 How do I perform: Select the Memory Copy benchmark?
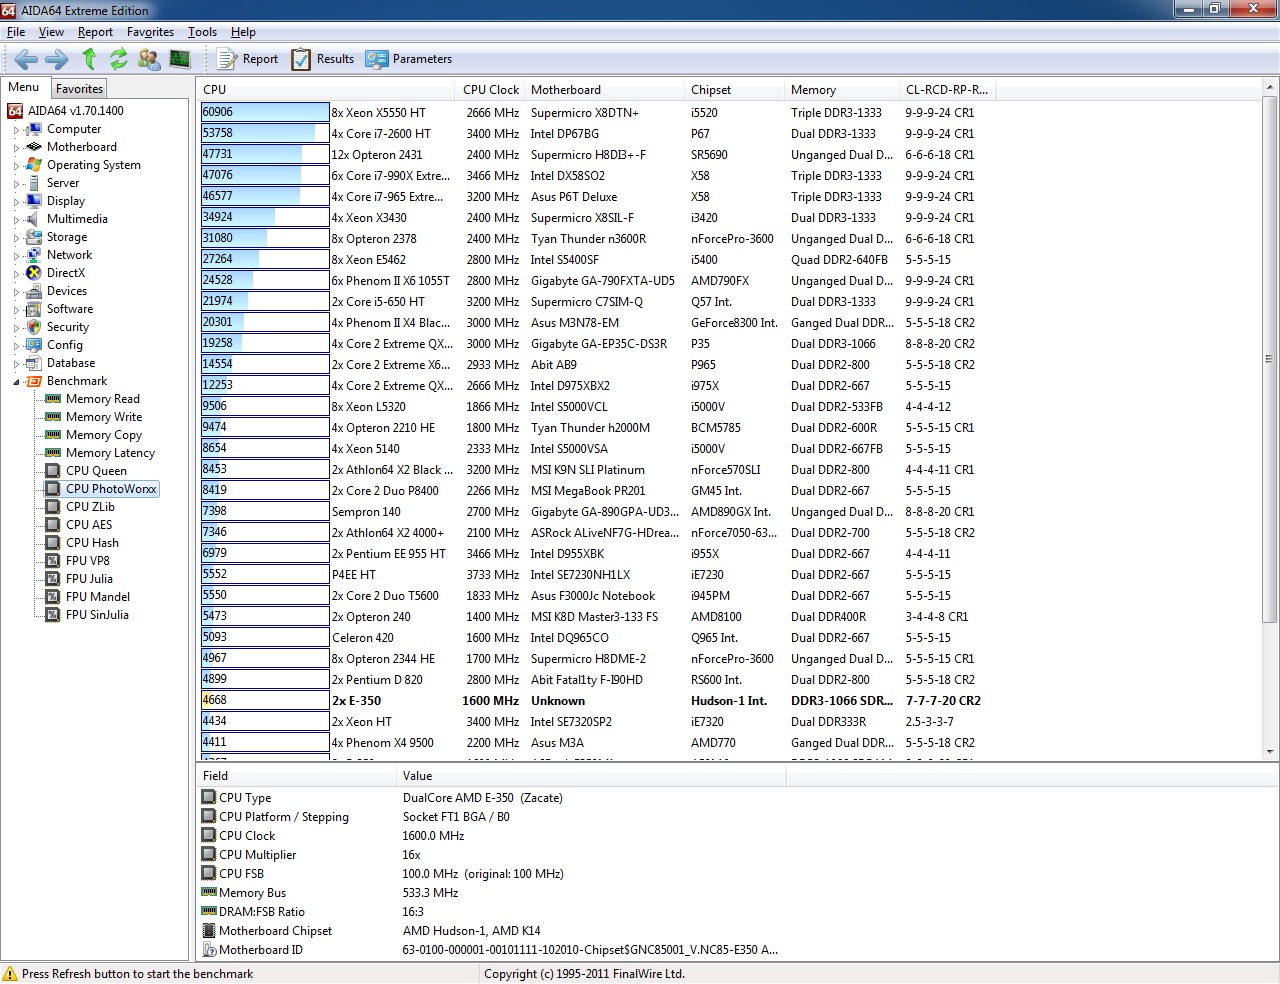coord(104,435)
